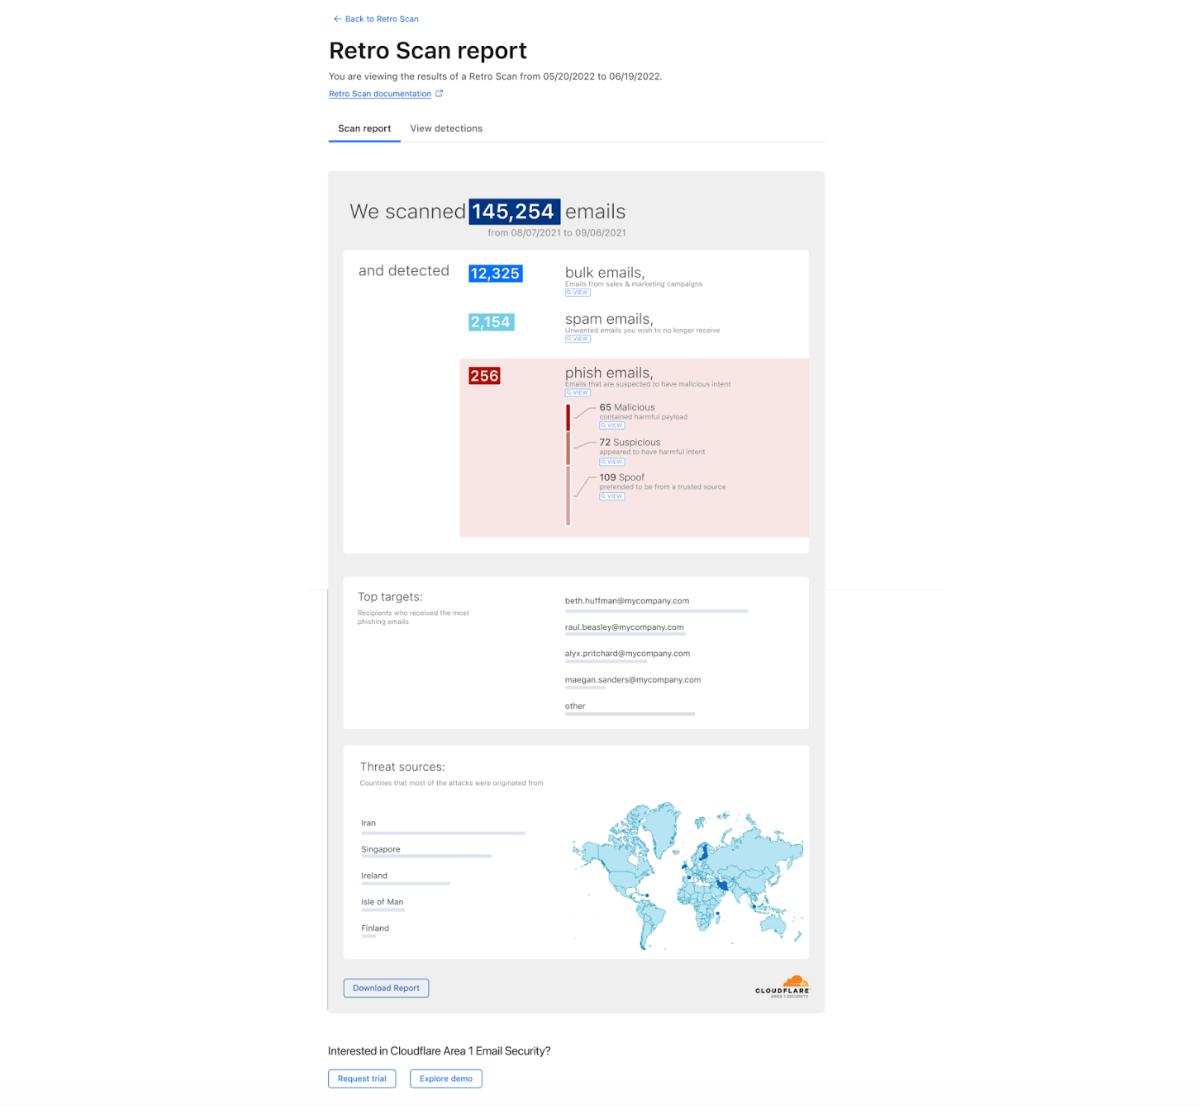Click the blue 12,325 bulk count badge
The height and width of the screenshot is (1106, 1200).
(495, 273)
